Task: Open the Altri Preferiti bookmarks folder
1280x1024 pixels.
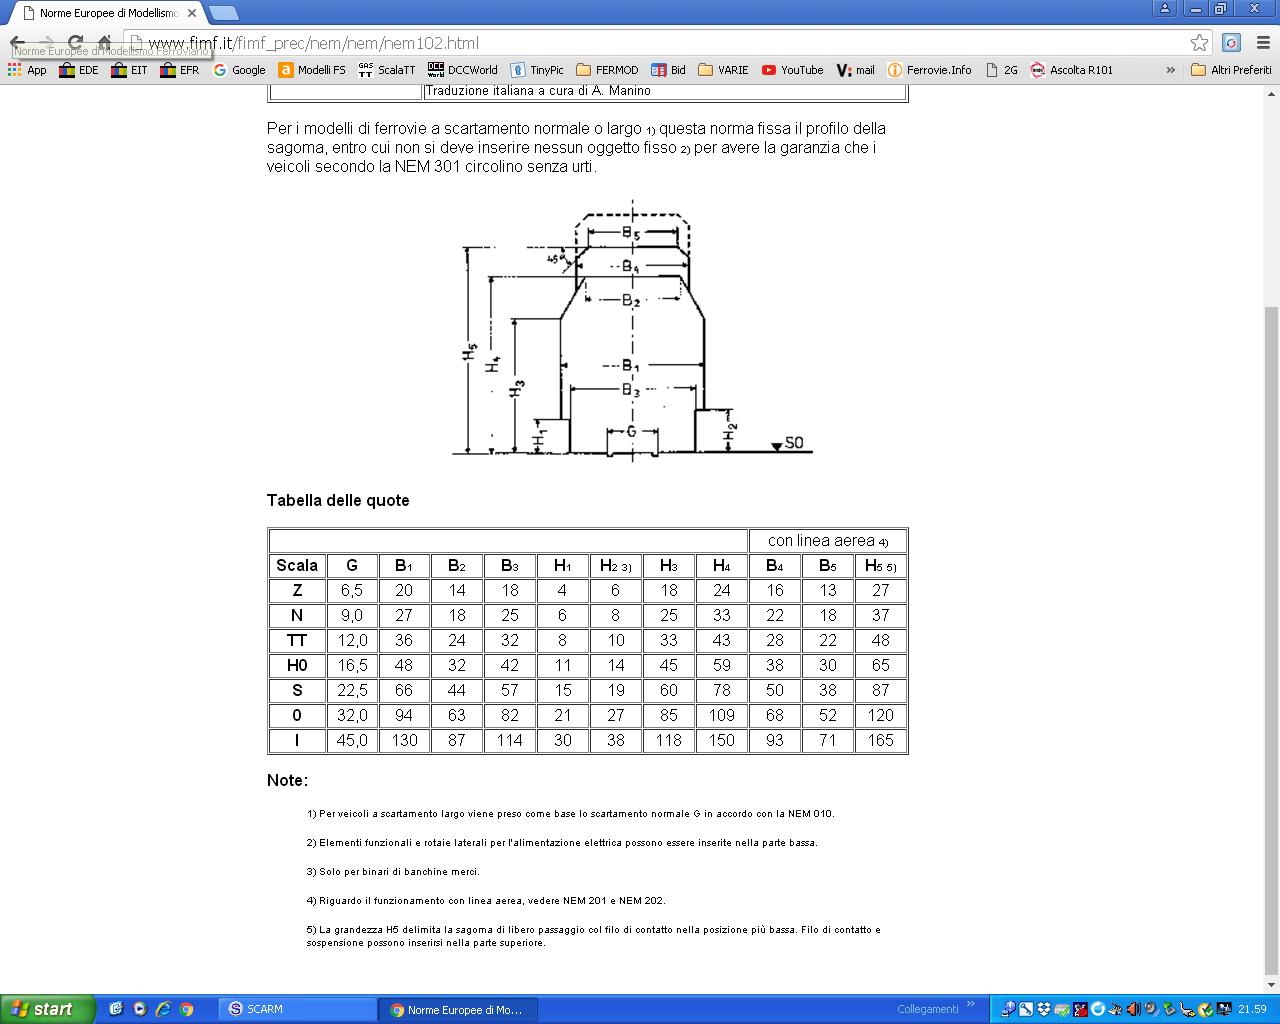Action: (x=1231, y=70)
